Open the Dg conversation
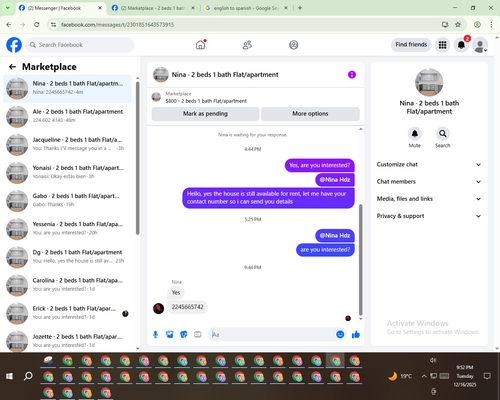This screenshot has width=500, height=400. coord(67,257)
